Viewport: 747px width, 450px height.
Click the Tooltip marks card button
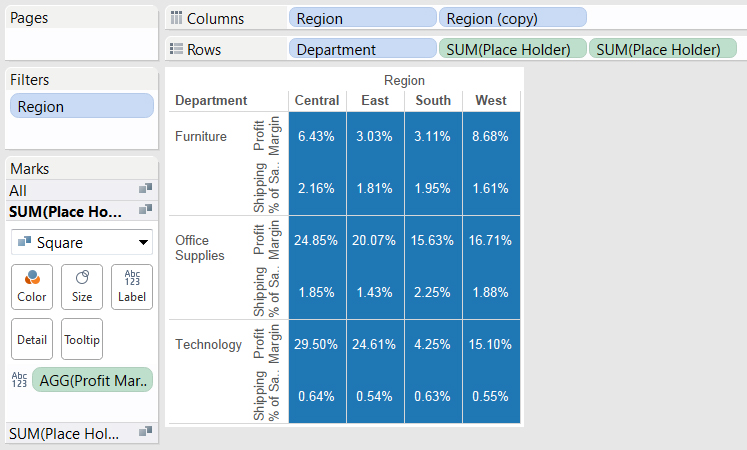(x=82, y=339)
